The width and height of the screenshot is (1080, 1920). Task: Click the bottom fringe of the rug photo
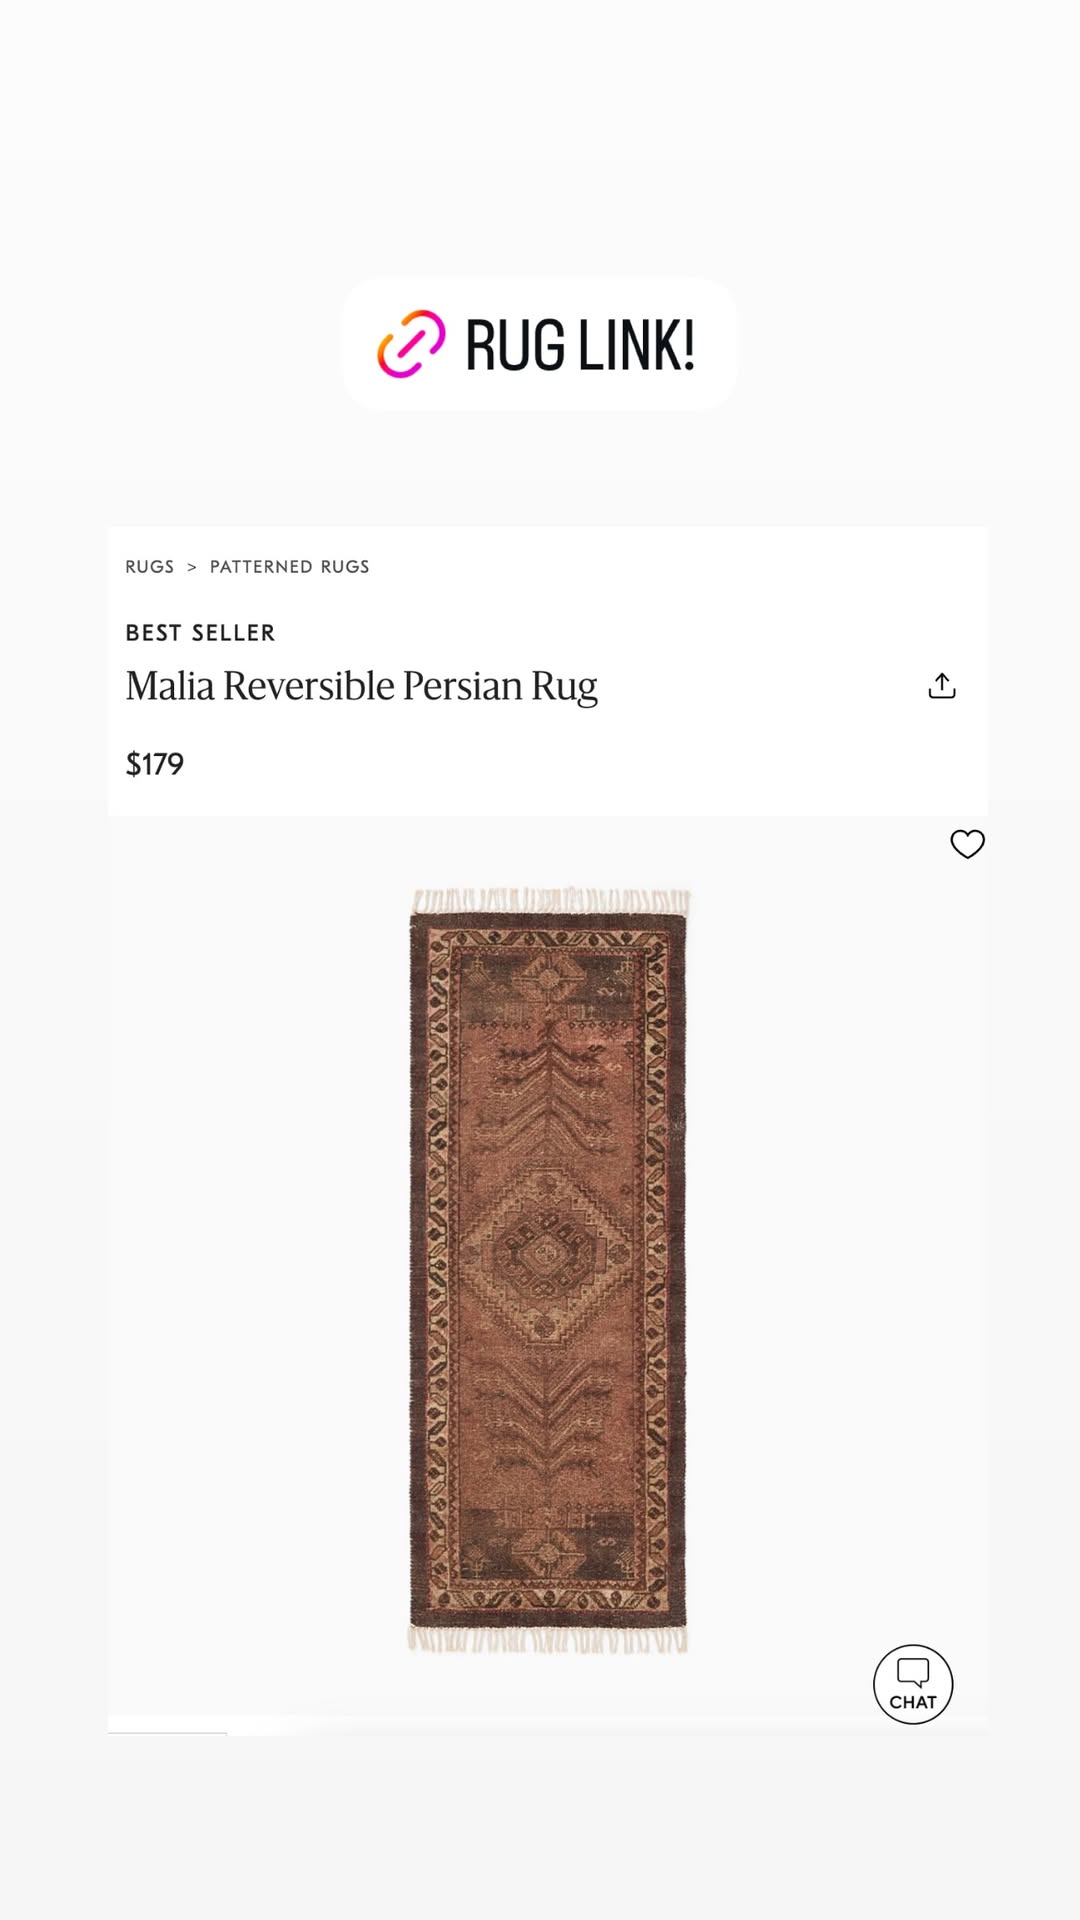point(547,1639)
